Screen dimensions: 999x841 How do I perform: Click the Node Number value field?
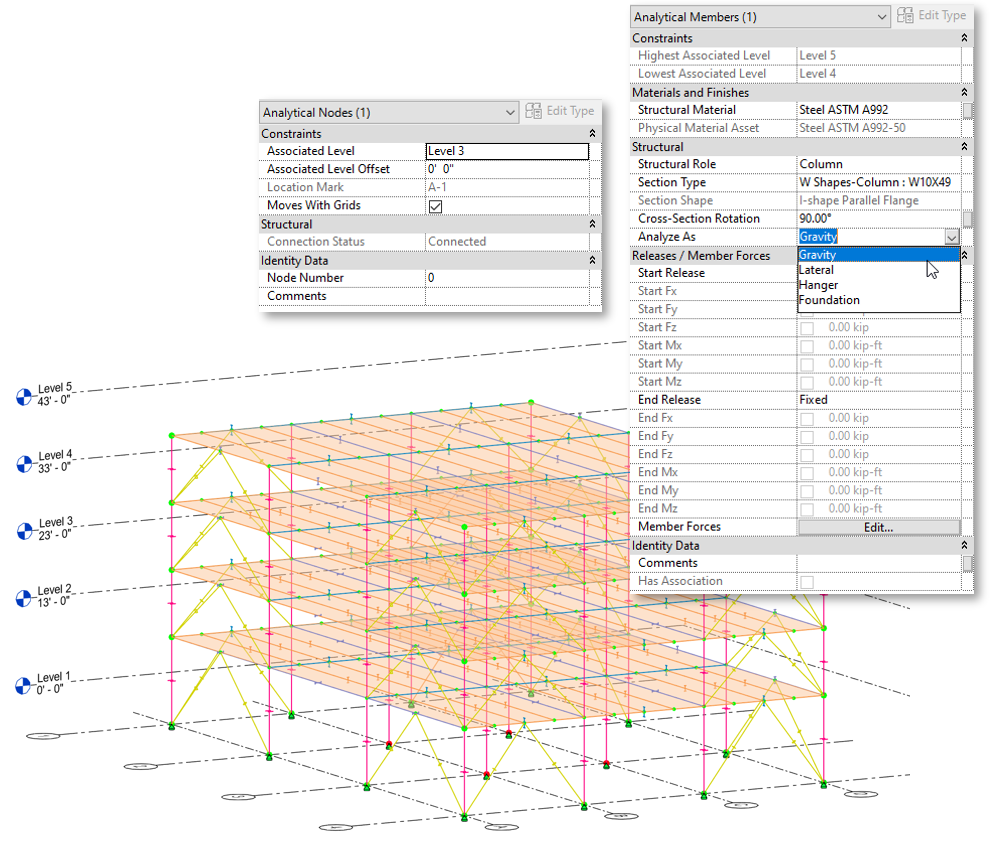point(507,278)
